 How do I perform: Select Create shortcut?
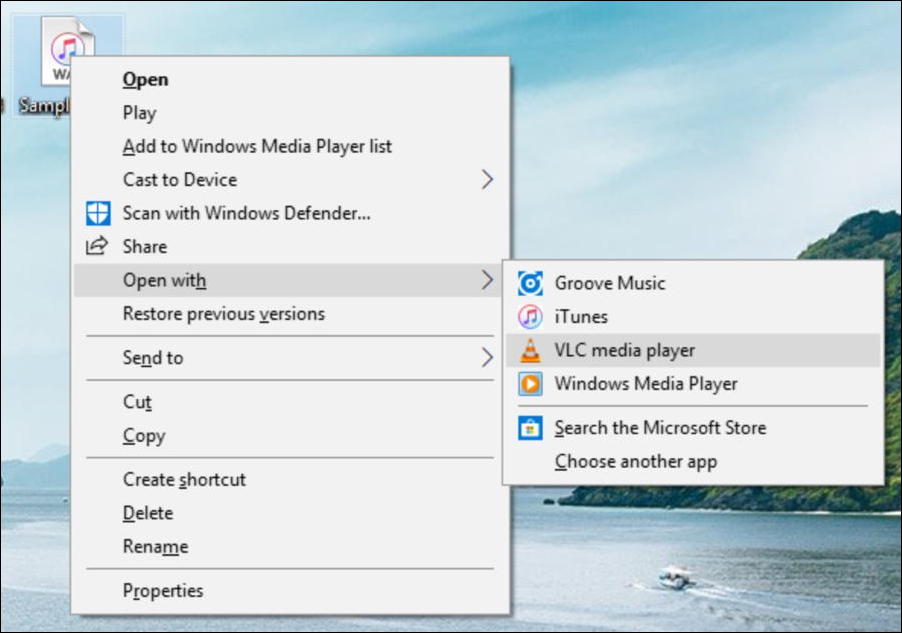[x=291, y=479]
